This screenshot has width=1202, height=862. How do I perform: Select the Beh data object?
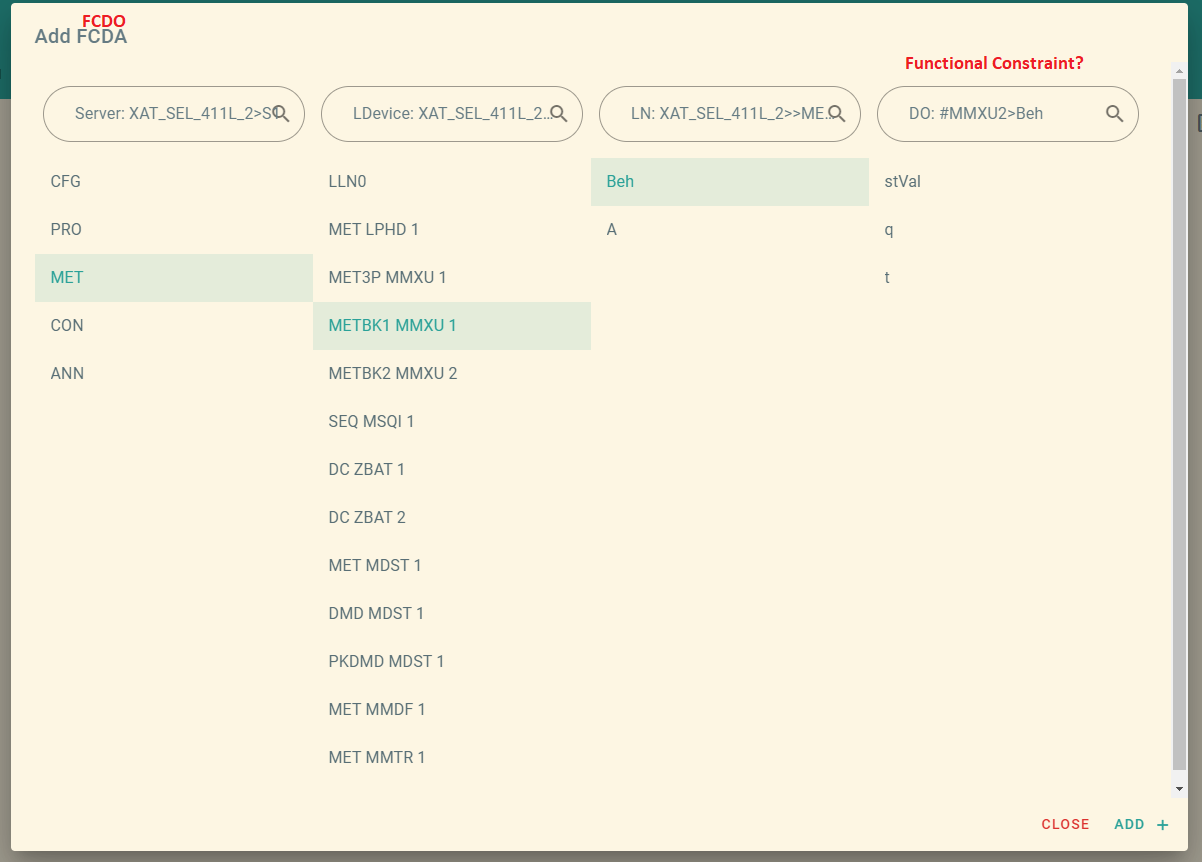pyautogui.click(x=730, y=182)
